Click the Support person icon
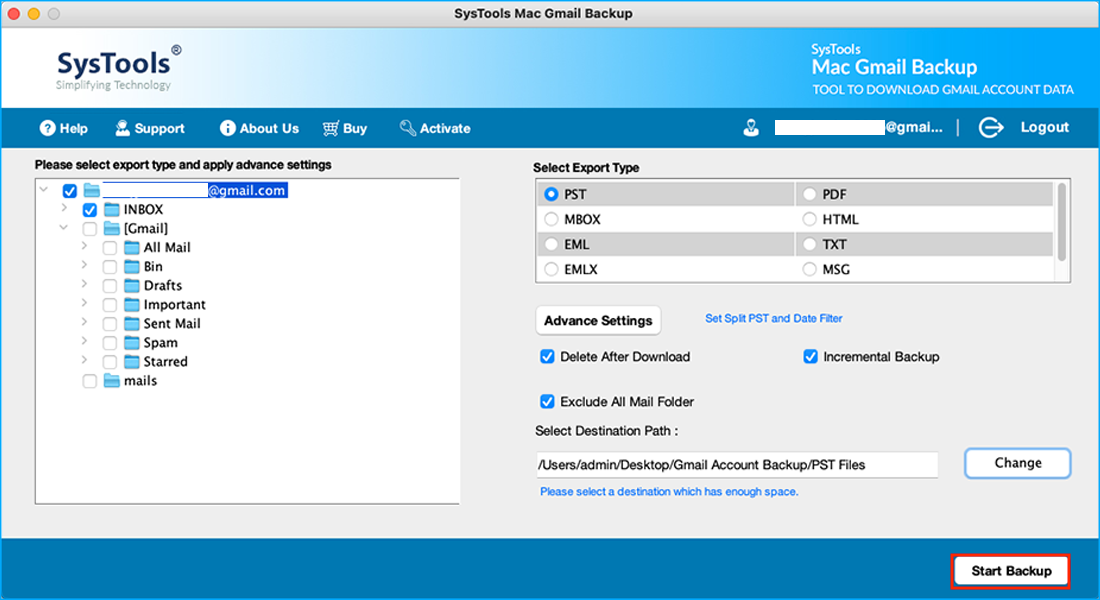The height and width of the screenshot is (600, 1100). (123, 128)
